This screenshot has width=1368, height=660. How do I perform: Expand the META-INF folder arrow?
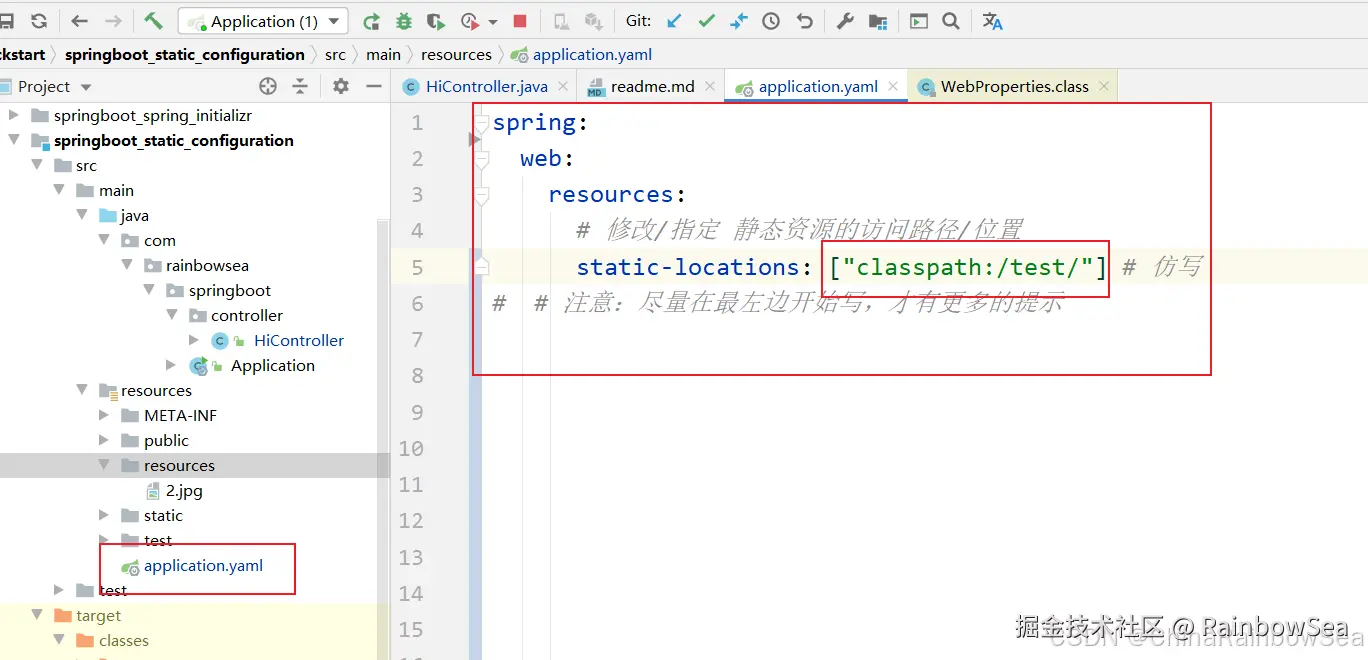[x=104, y=415]
